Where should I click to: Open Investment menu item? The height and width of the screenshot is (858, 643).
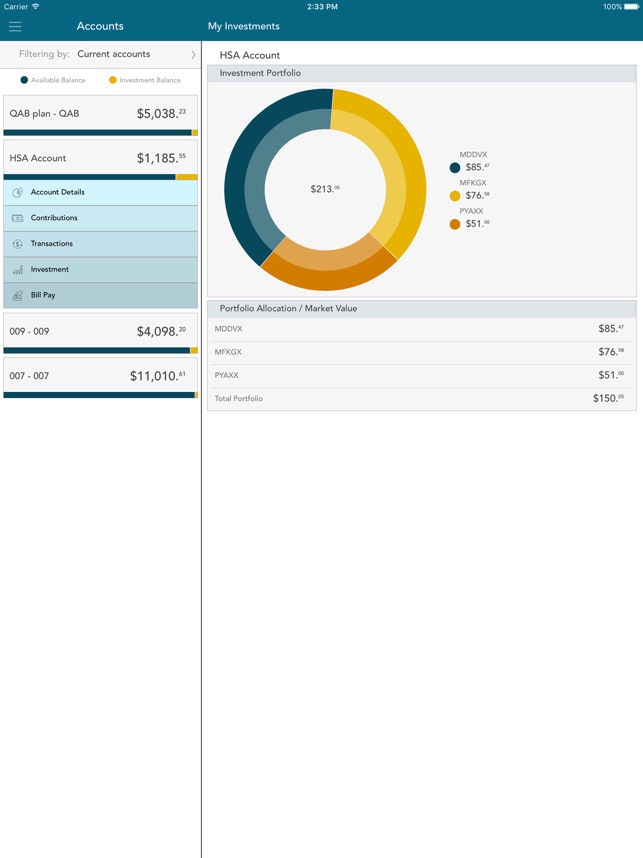101,269
